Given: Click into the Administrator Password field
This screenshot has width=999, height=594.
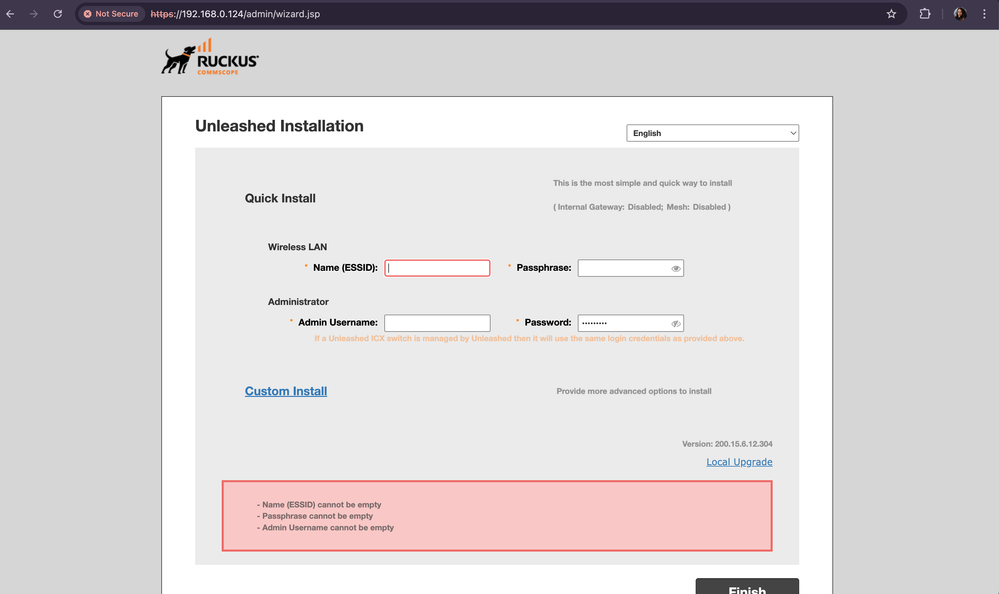Looking at the screenshot, I should [x=623, y=323].
